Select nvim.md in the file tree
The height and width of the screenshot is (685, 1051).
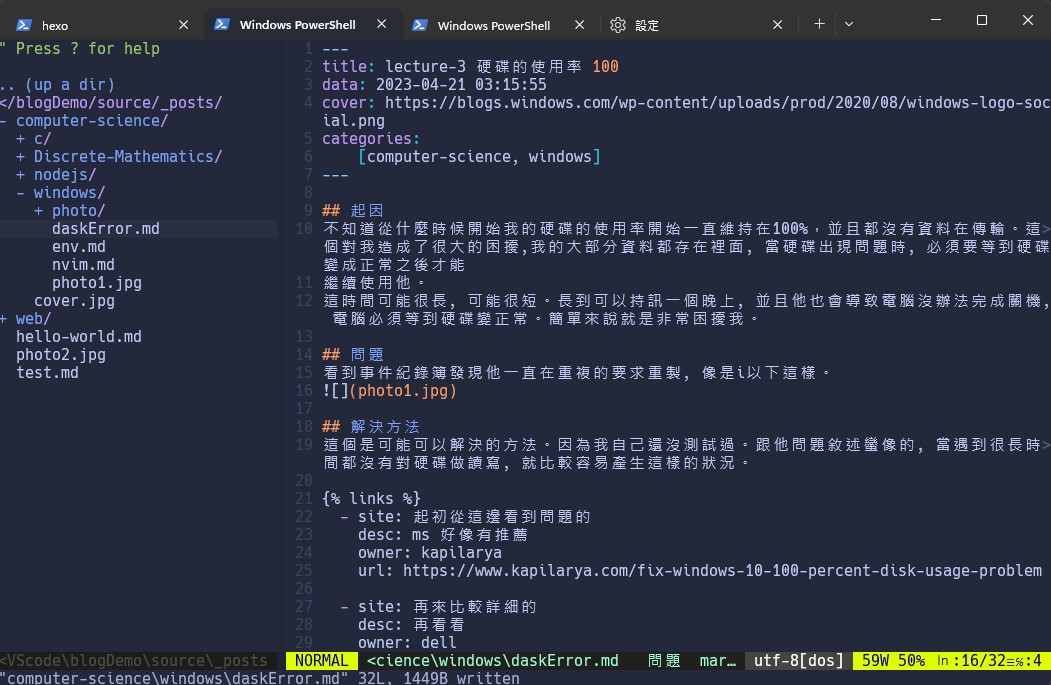[83, 265]
